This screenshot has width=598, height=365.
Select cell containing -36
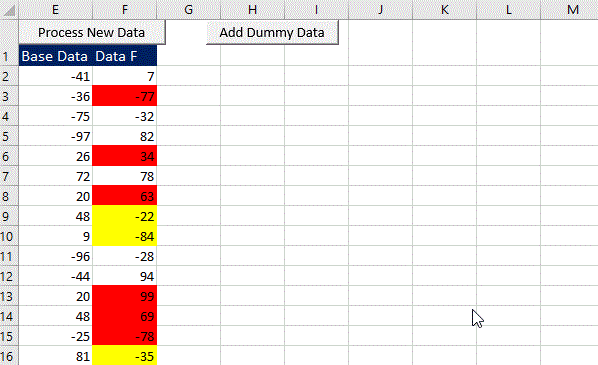point(55,96)
